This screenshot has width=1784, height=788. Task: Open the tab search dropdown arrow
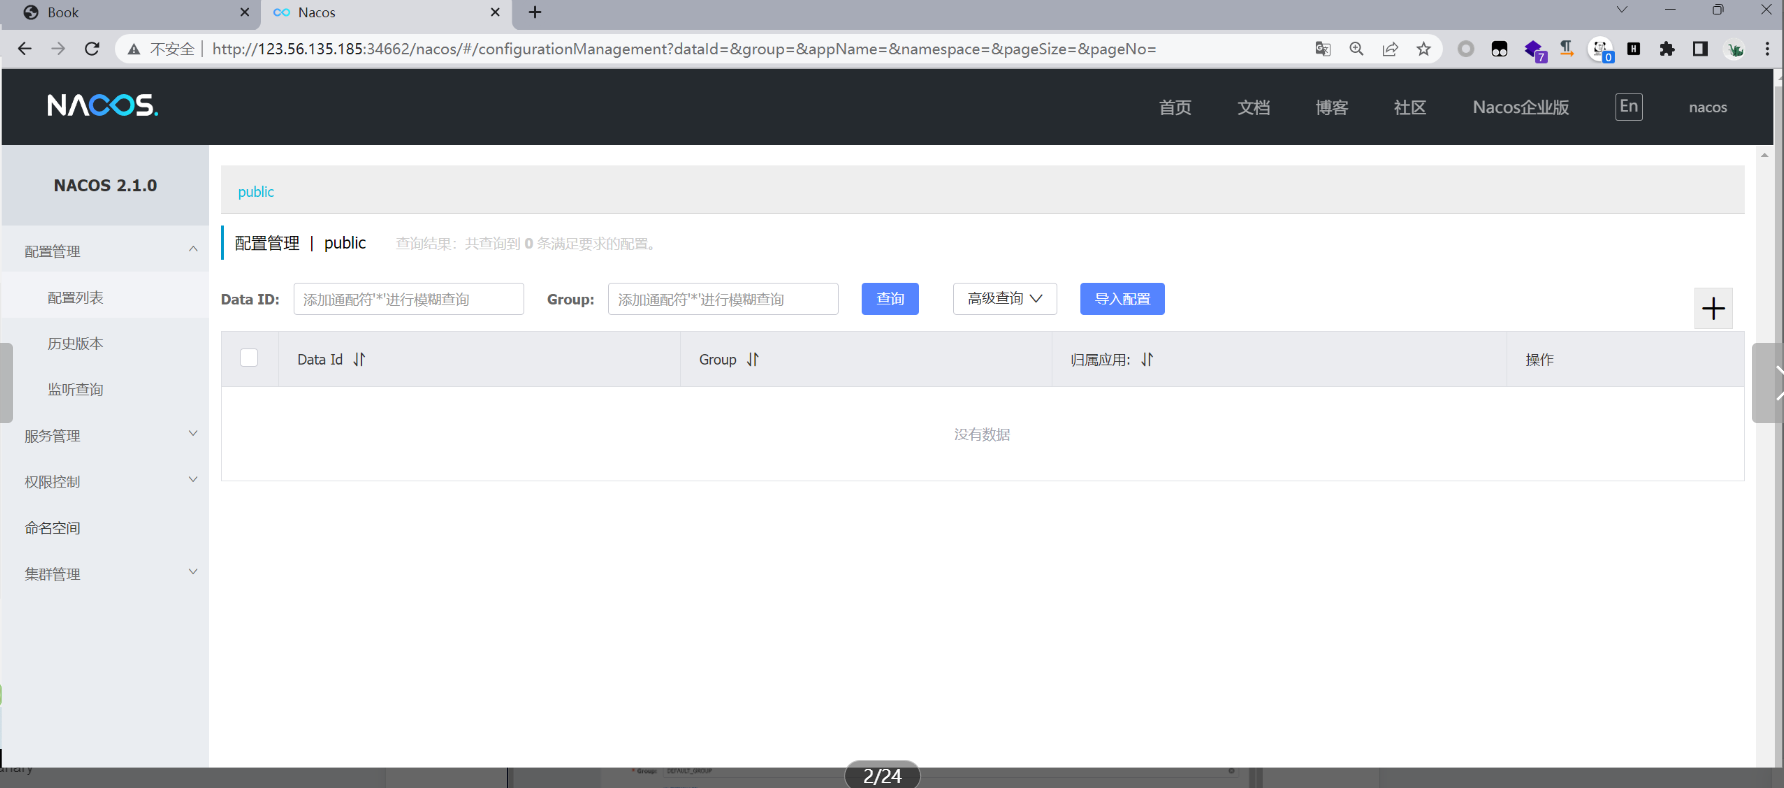(1622, 10)
